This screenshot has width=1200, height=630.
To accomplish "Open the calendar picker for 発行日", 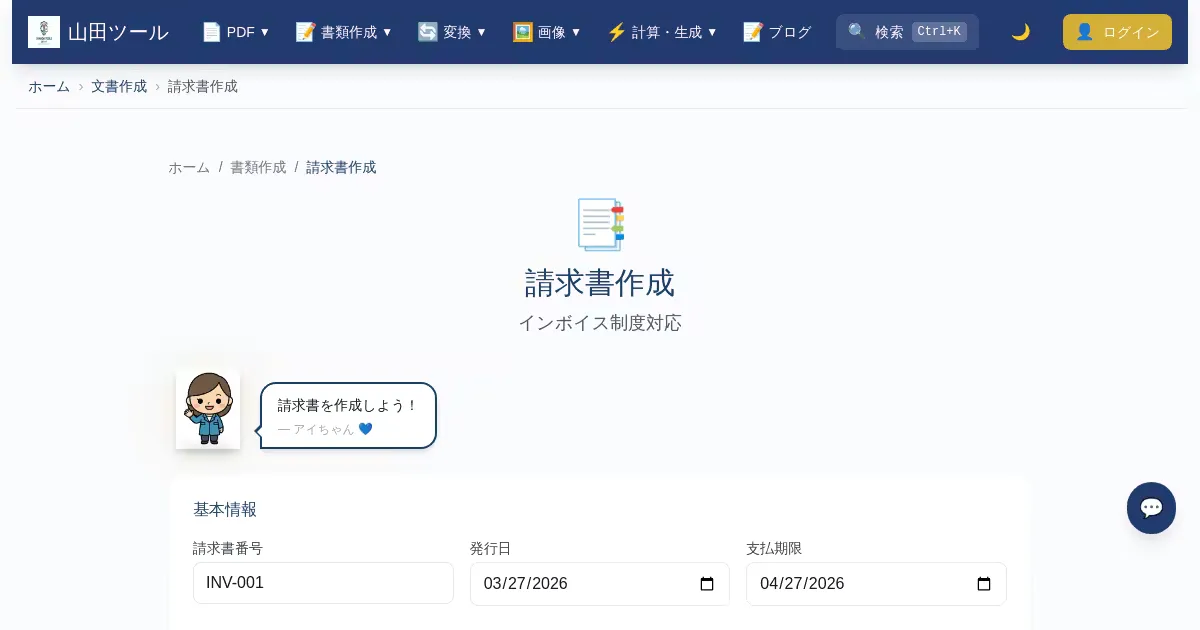I will pyautogui.click(x=707, y=584).
